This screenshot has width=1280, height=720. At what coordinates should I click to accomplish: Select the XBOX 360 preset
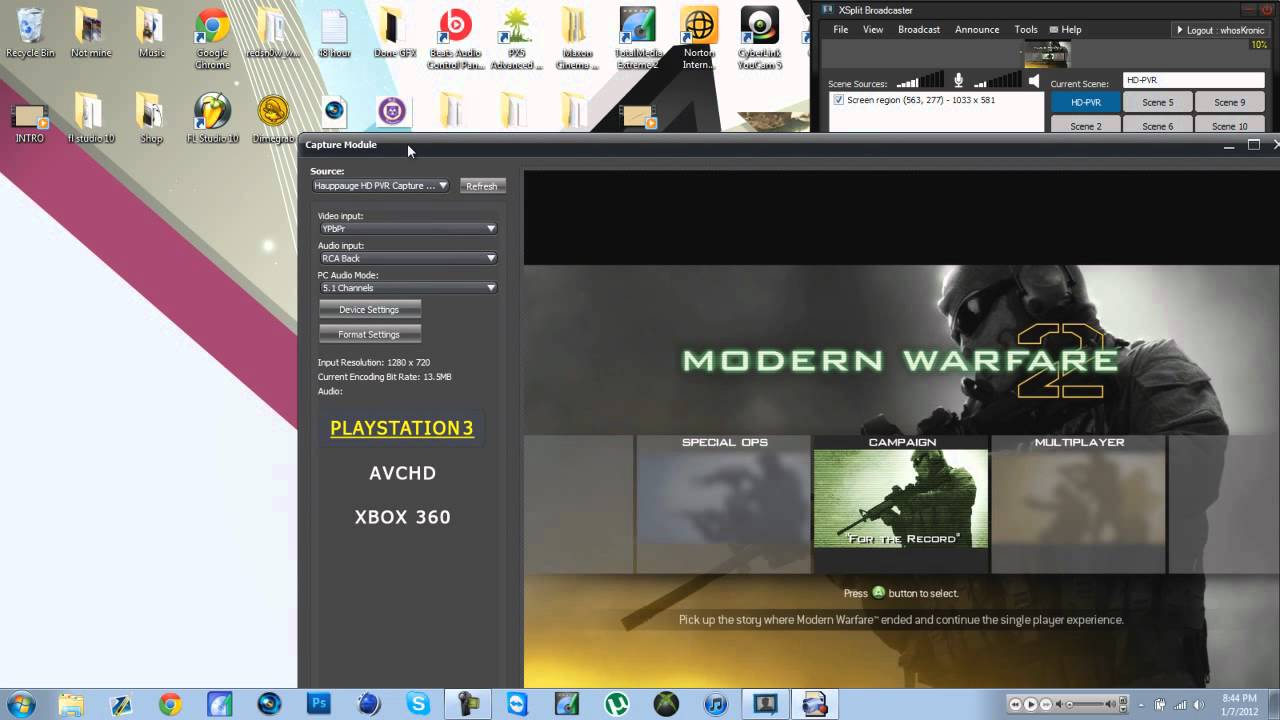[402, 517]
